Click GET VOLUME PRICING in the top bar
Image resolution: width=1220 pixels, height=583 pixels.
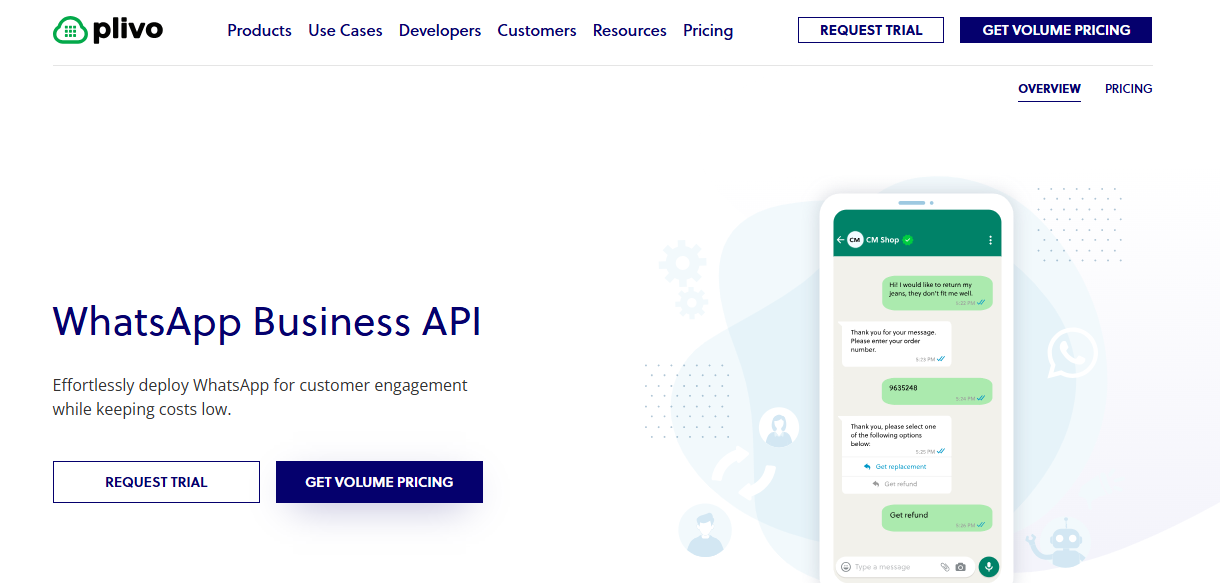coord(1055,30)
